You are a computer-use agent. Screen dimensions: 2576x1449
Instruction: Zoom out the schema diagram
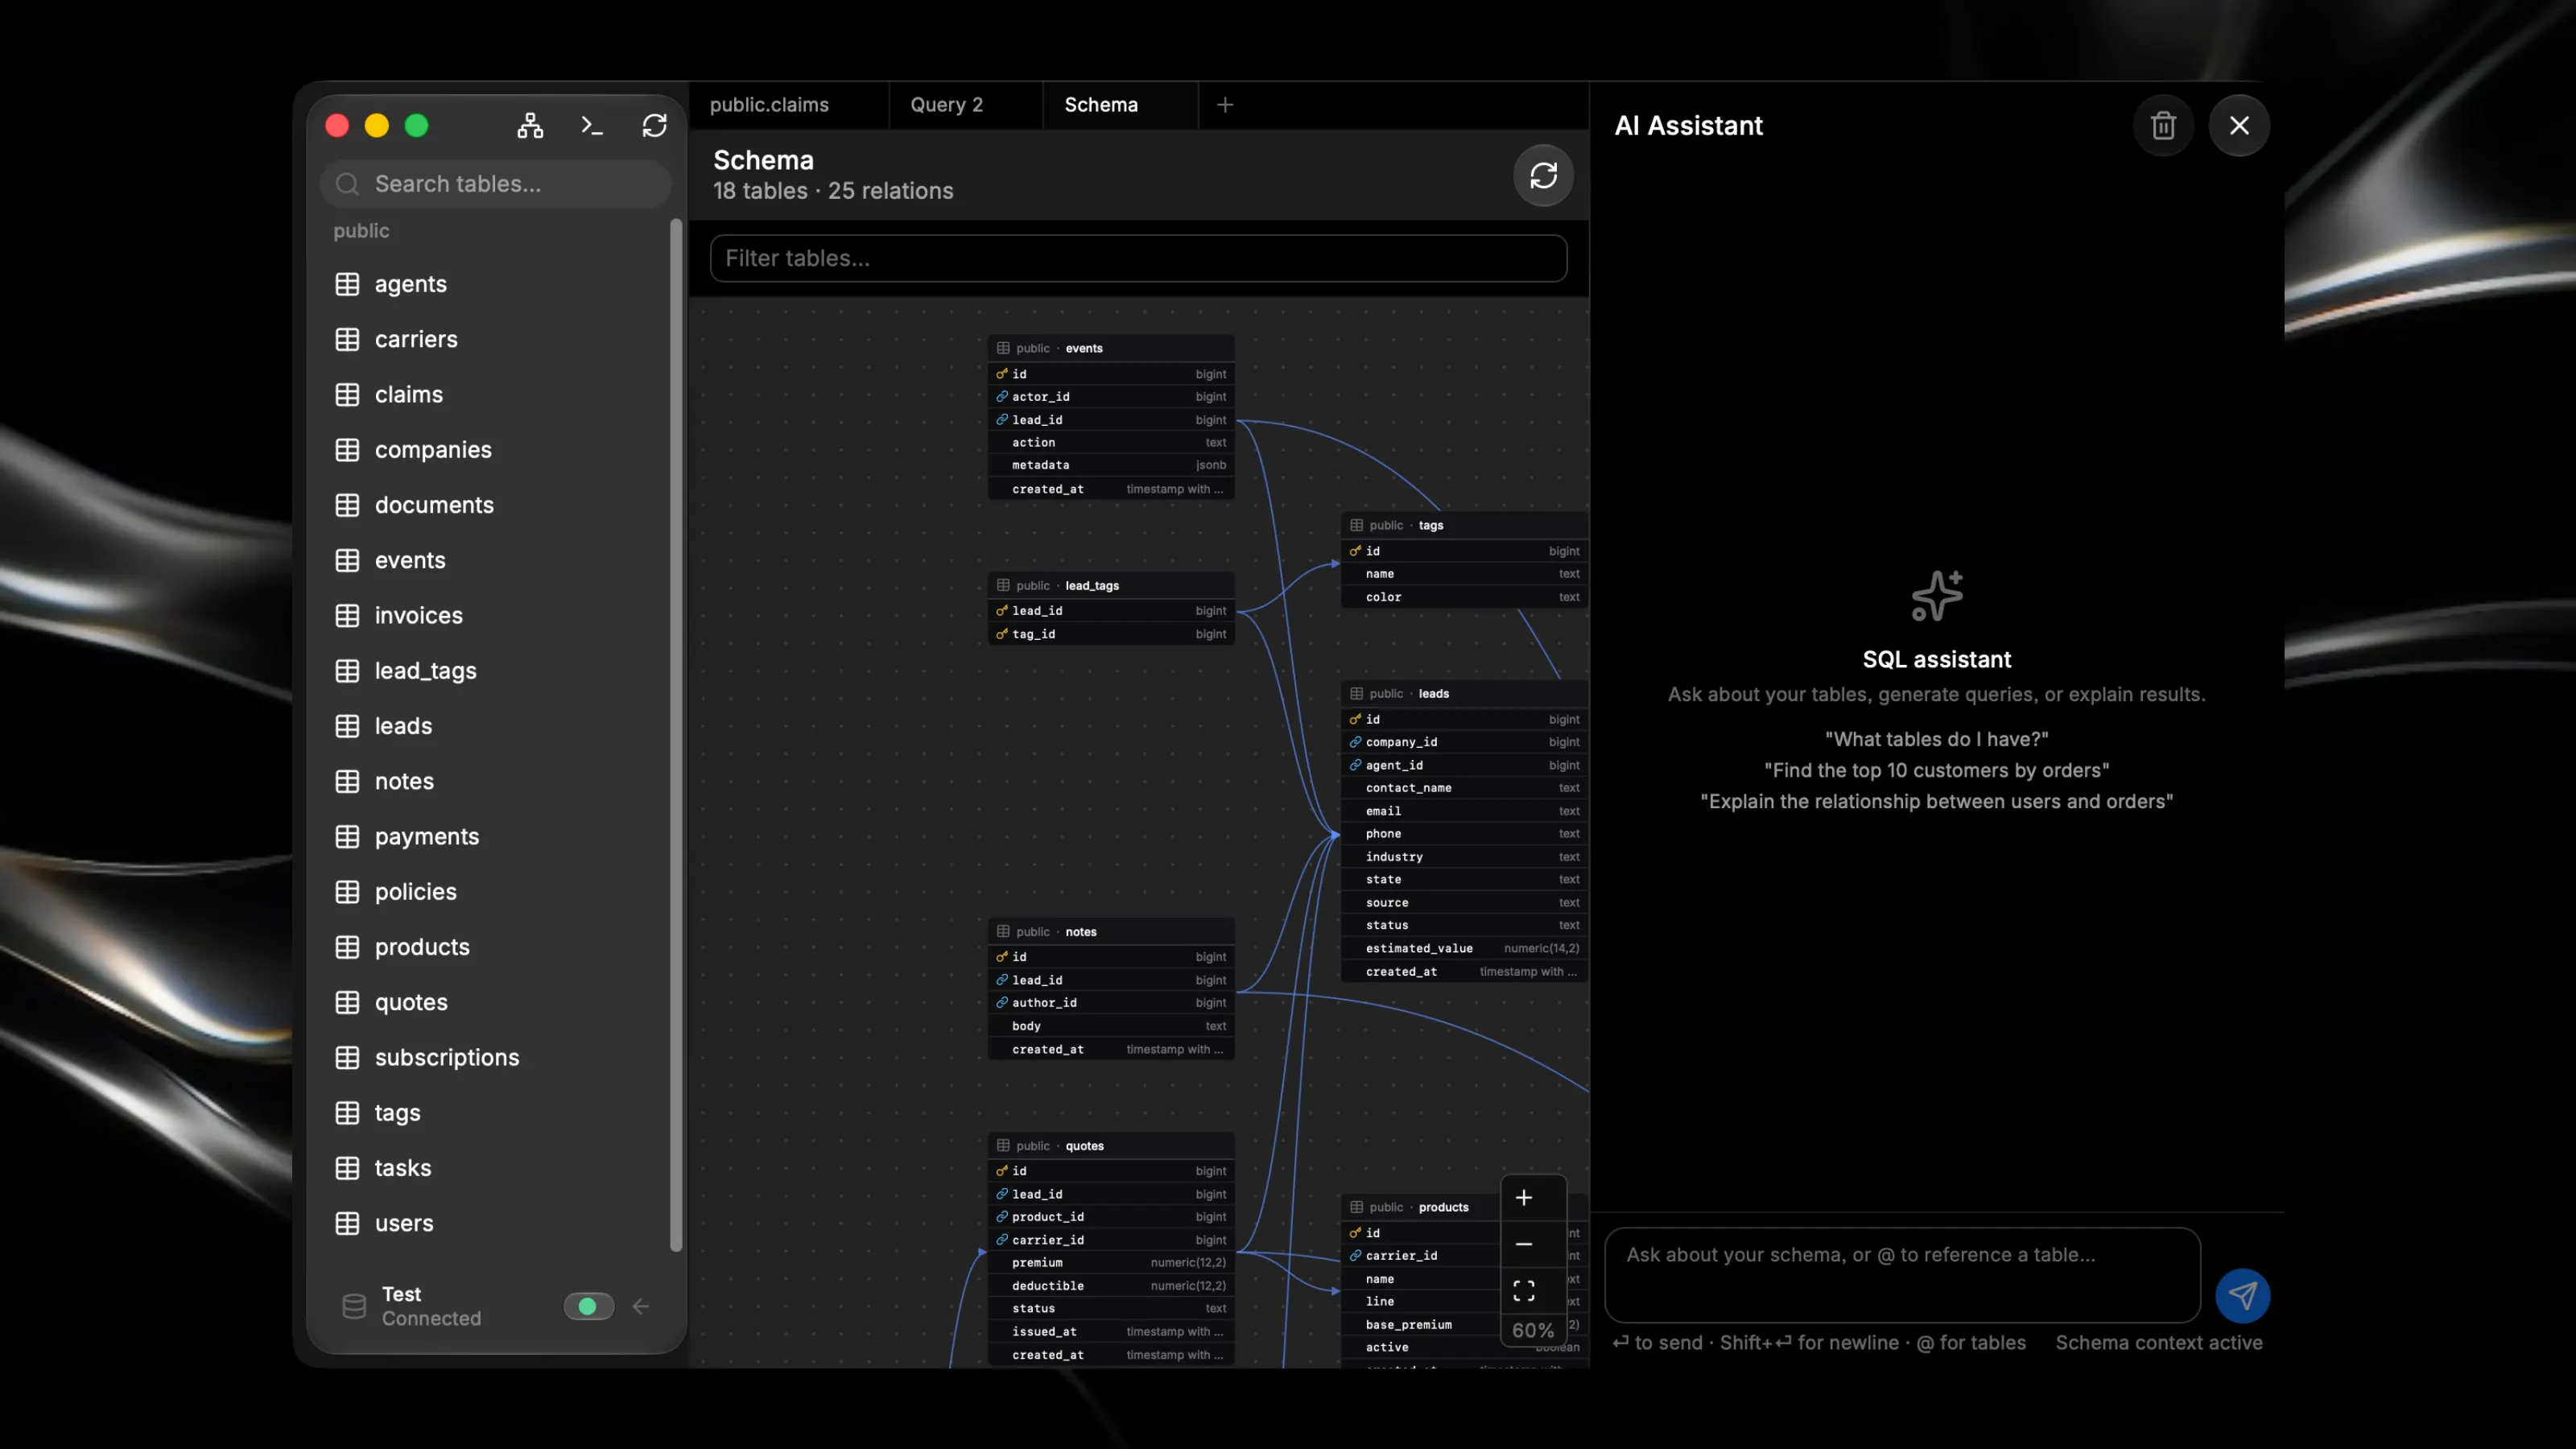(x=1523, y=1244)
